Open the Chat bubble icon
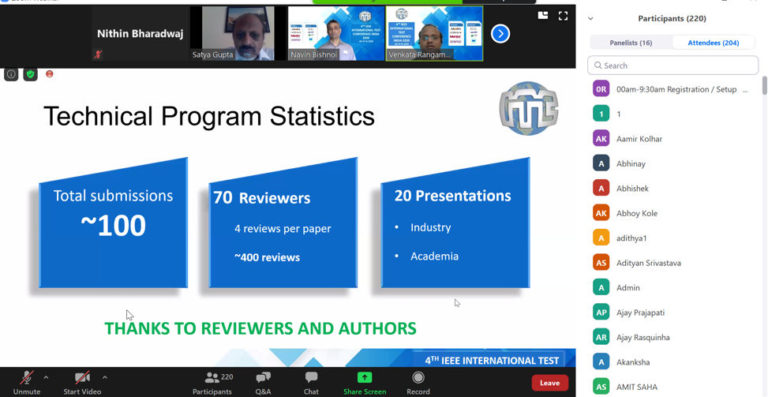This screenshot has height=397, width=768. pyautogui.click(x=311, y=377)
